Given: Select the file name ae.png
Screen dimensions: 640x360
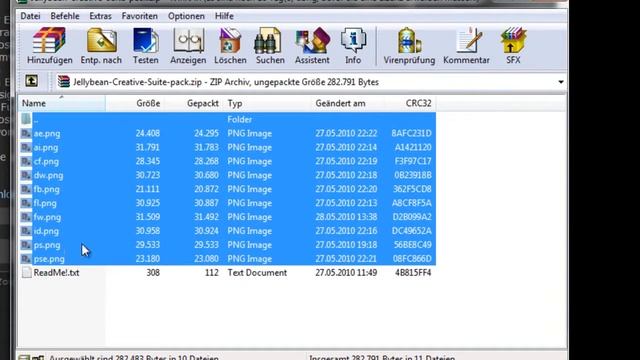Looking at the screenshot, I should click(47, 133).
